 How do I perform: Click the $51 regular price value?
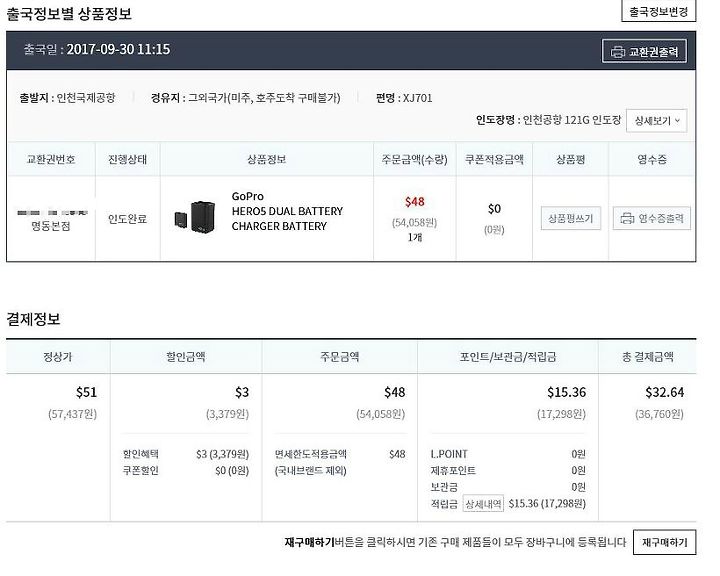[x=86, y=392]
